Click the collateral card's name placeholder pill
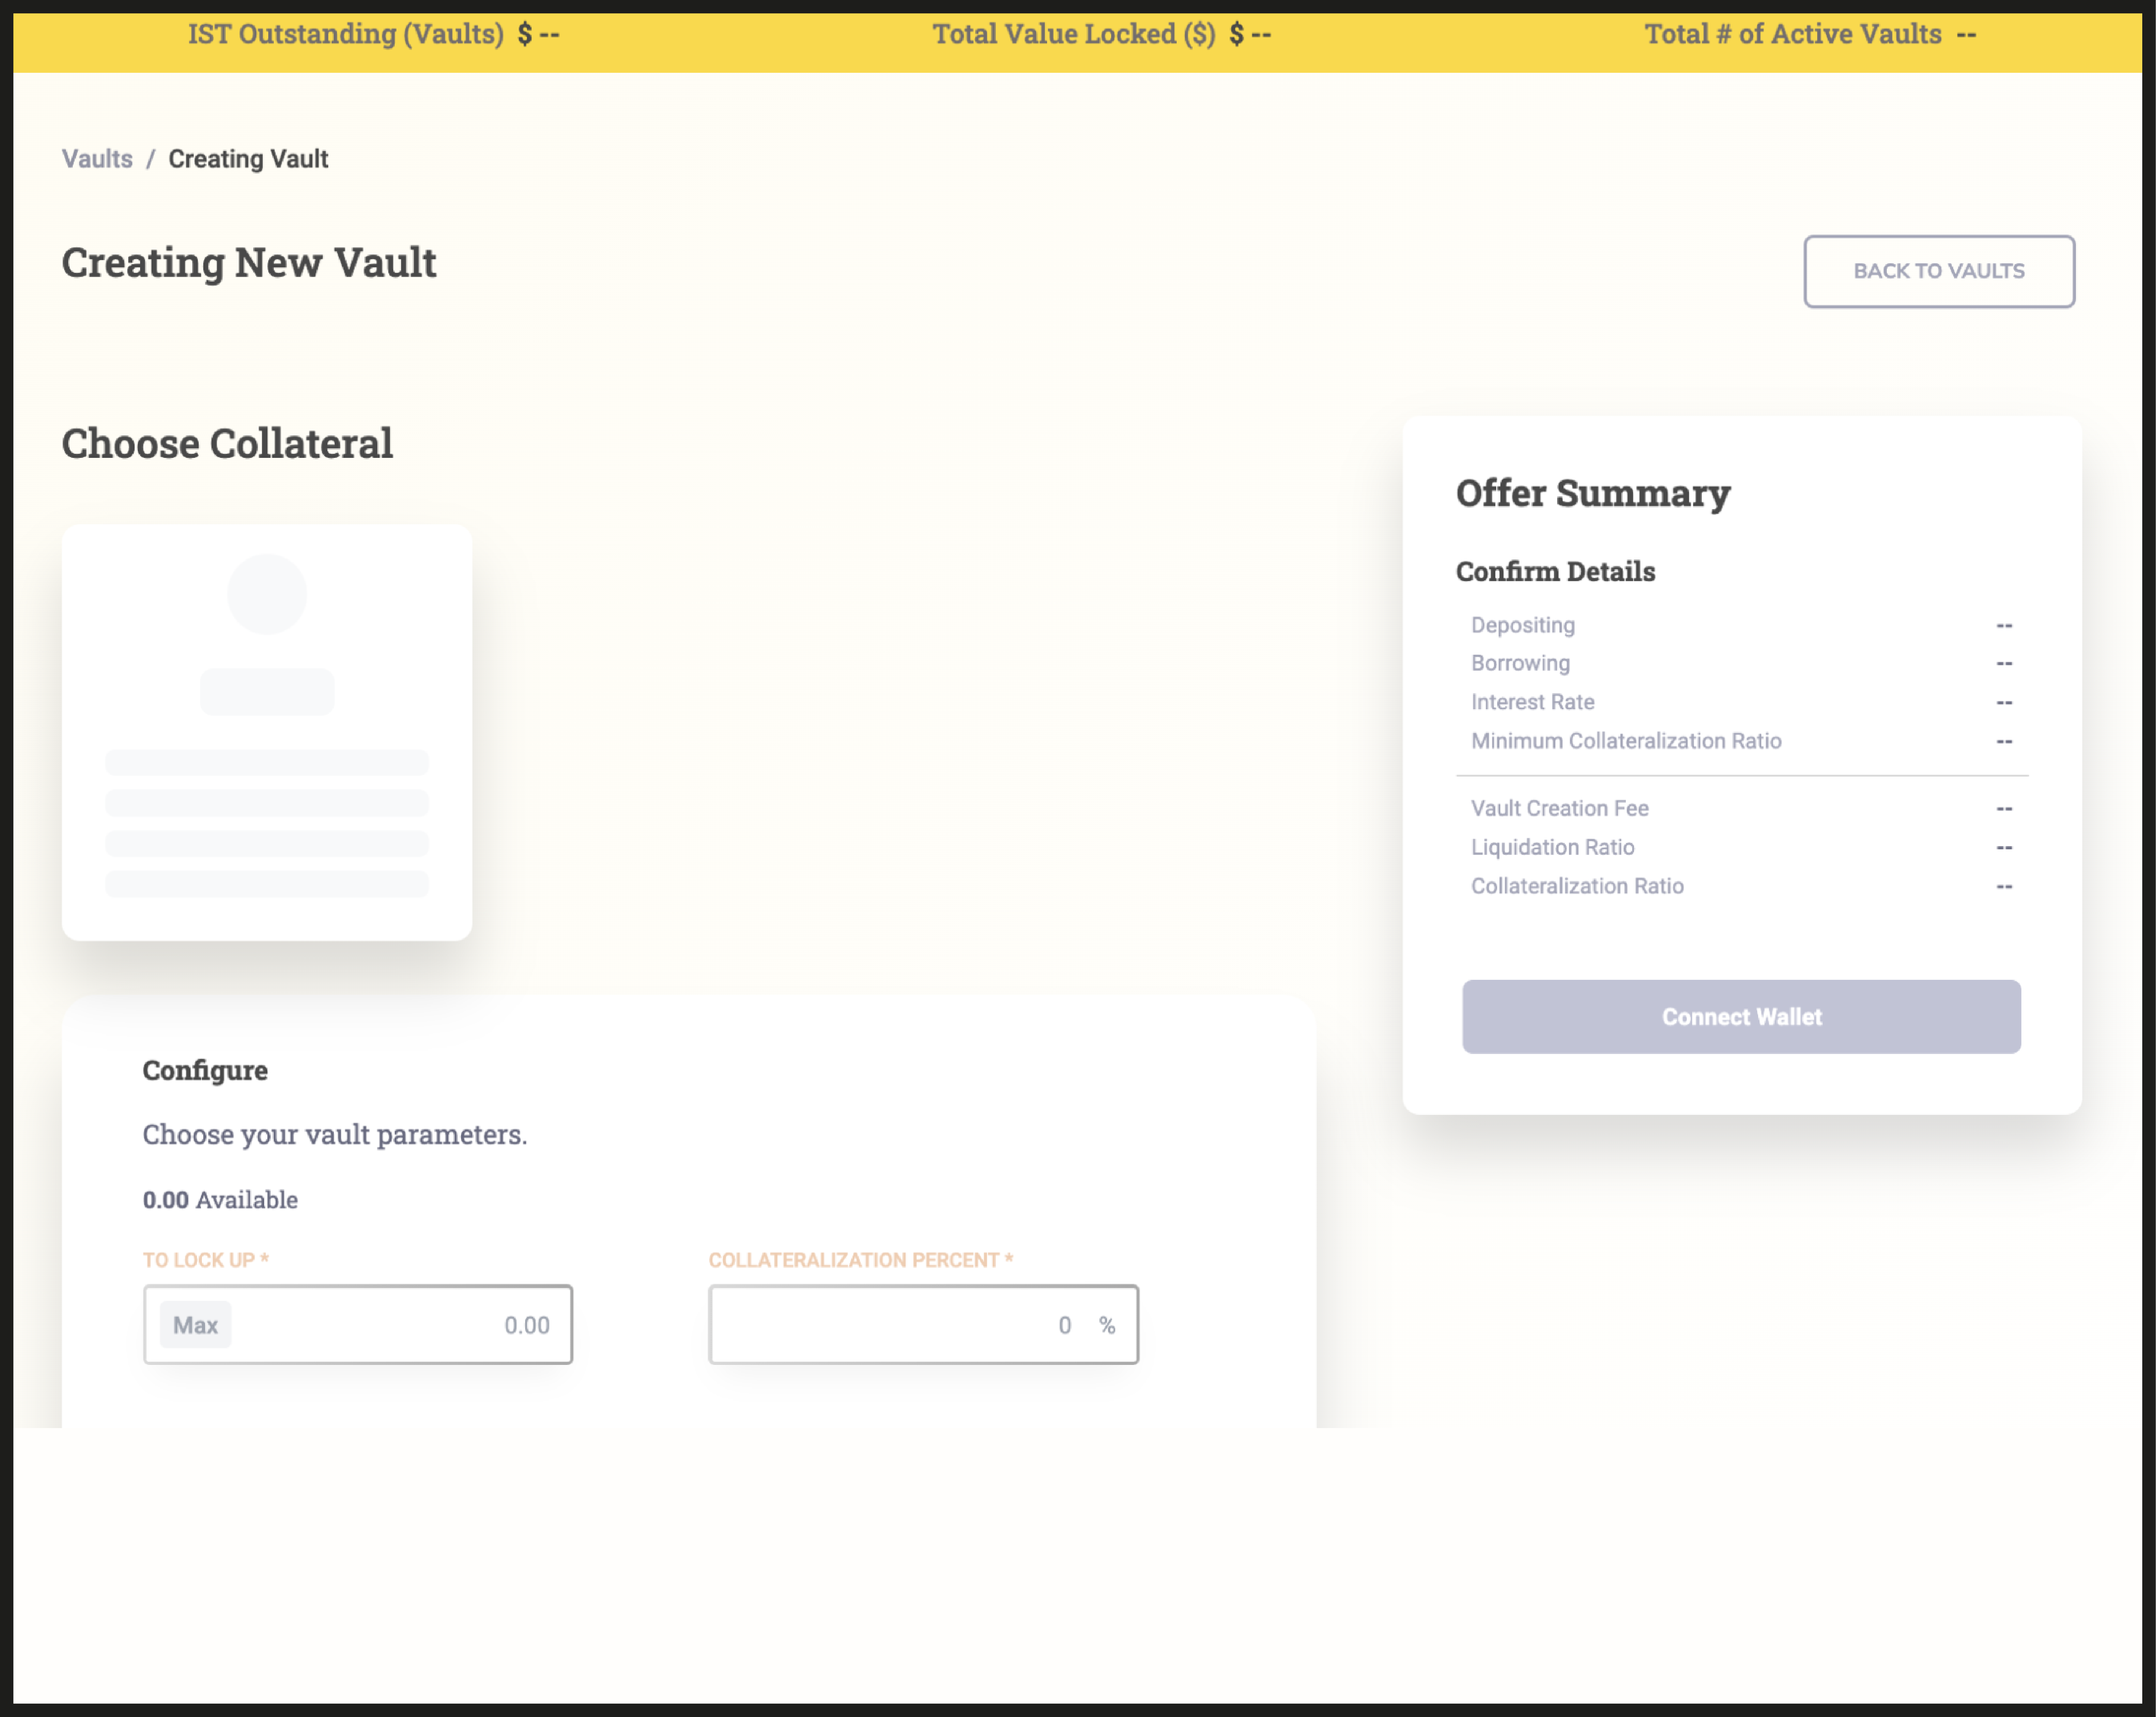Viewport: 2156px width, 1717px height. click(x=267, y=692)
